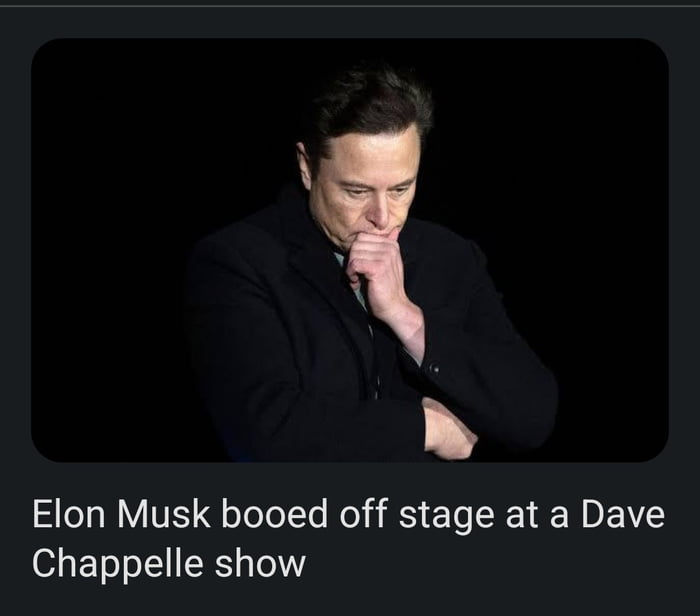Click the coat button on the sleeve
The width and height of the screenshot is (700, 616).
(x=433, y=369)
